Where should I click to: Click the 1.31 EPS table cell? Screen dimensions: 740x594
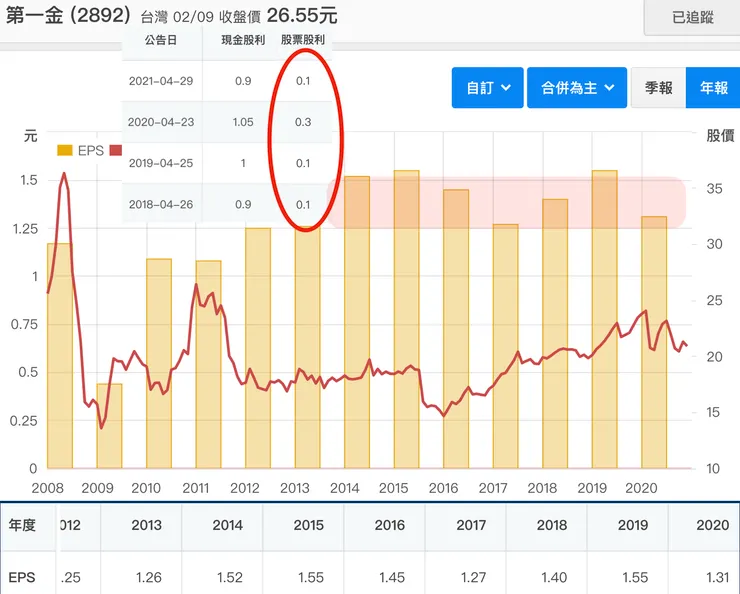[x=718, y=577]
